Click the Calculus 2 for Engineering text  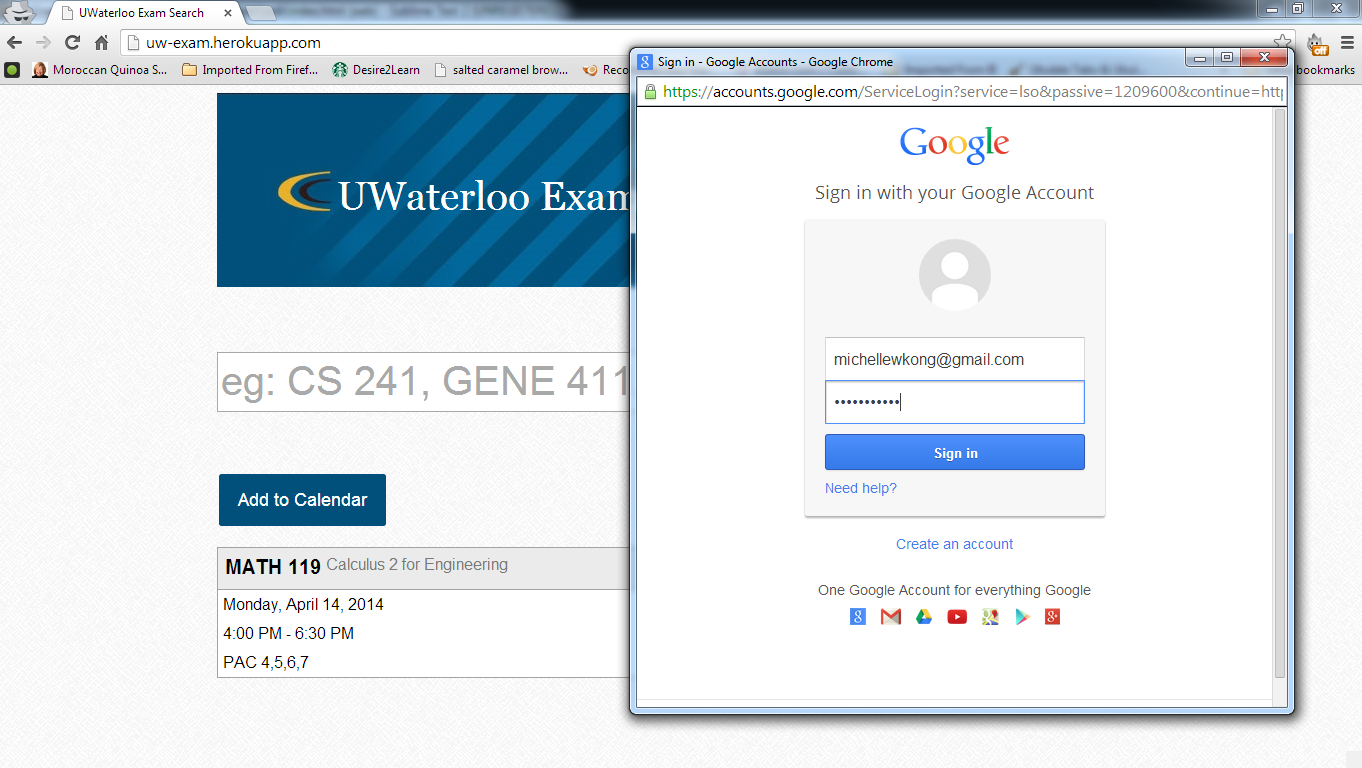click(417, 565)
